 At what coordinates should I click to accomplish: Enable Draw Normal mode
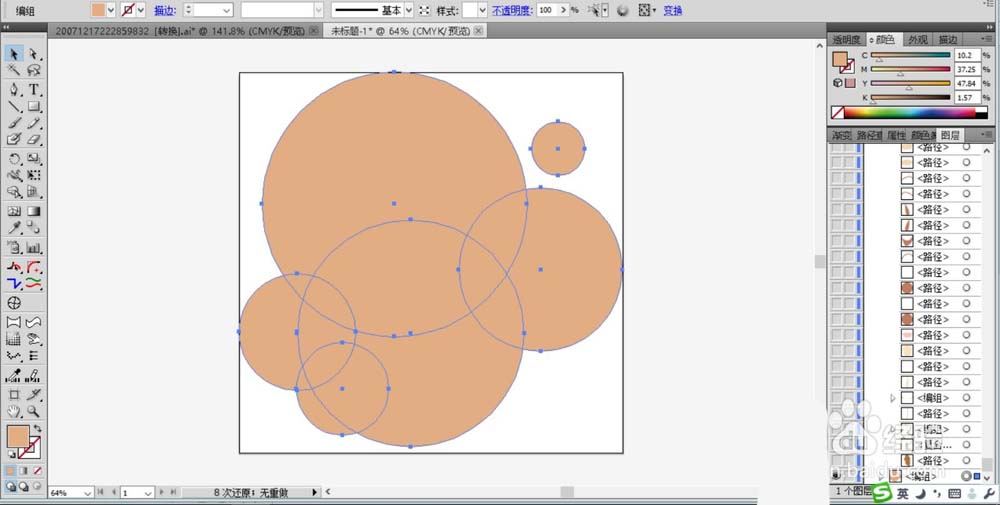click(10, 487)
